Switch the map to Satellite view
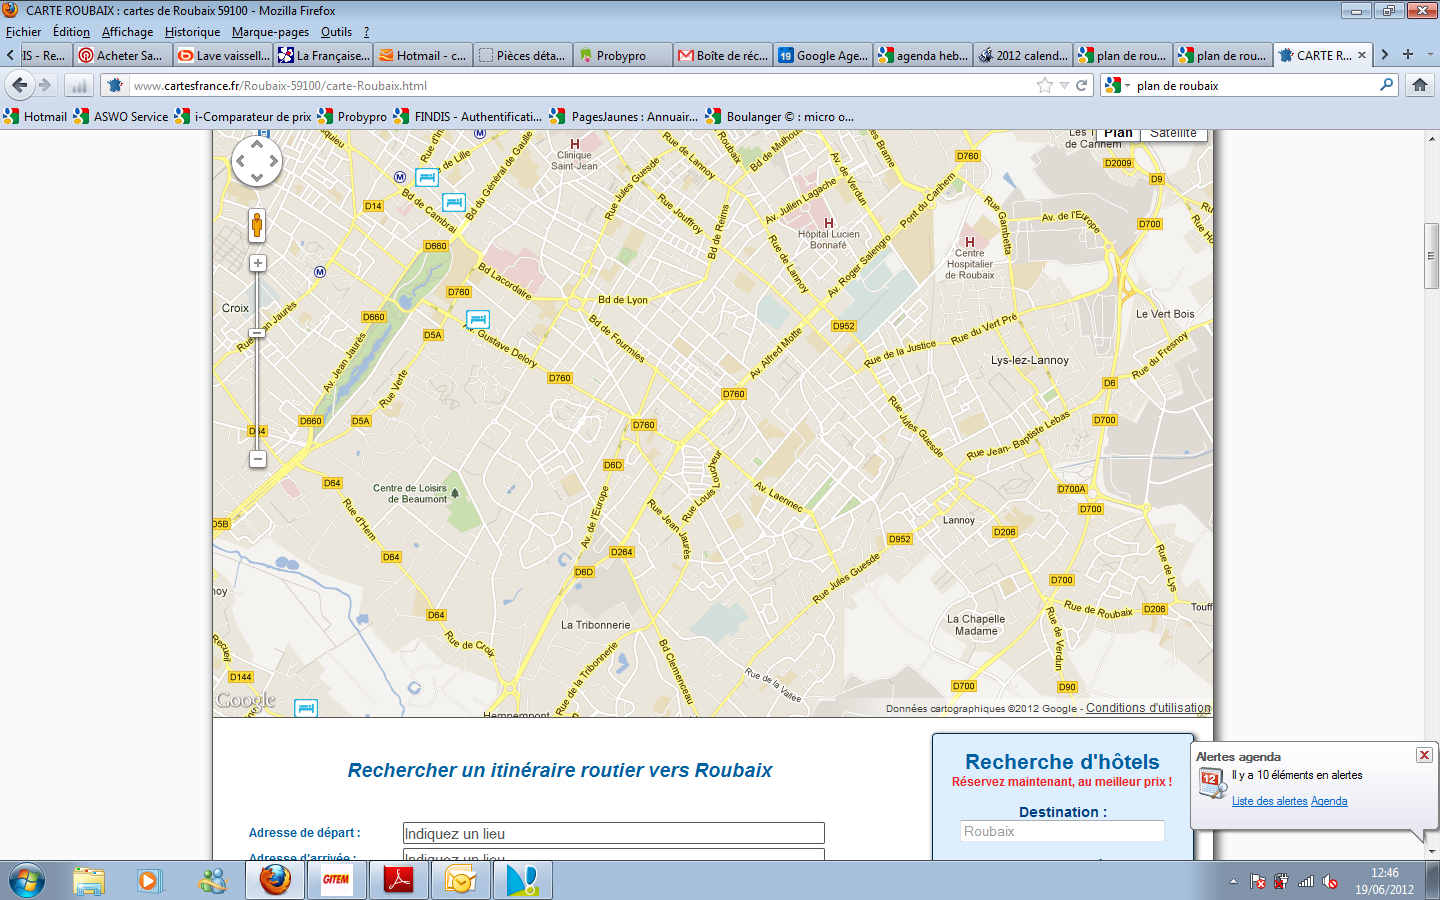This screenshot has width=1440, height=900. pos(1173,133)
